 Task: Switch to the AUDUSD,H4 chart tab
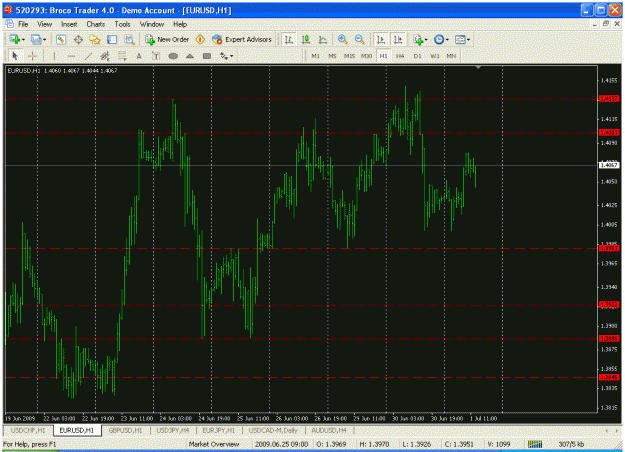(x=329, y=430)
